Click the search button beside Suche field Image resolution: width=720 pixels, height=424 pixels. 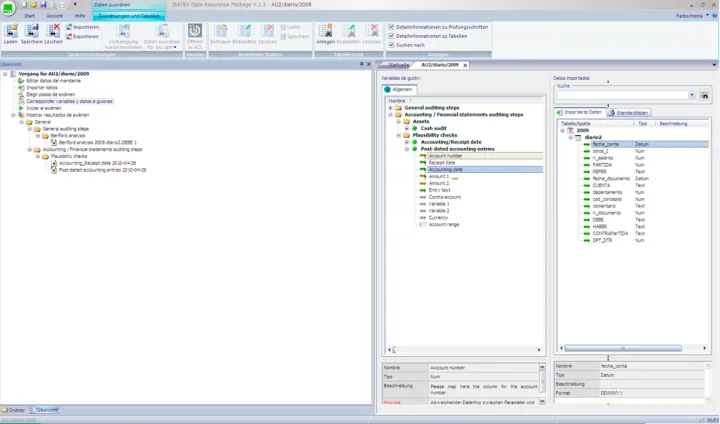click(x=704, y=95)
